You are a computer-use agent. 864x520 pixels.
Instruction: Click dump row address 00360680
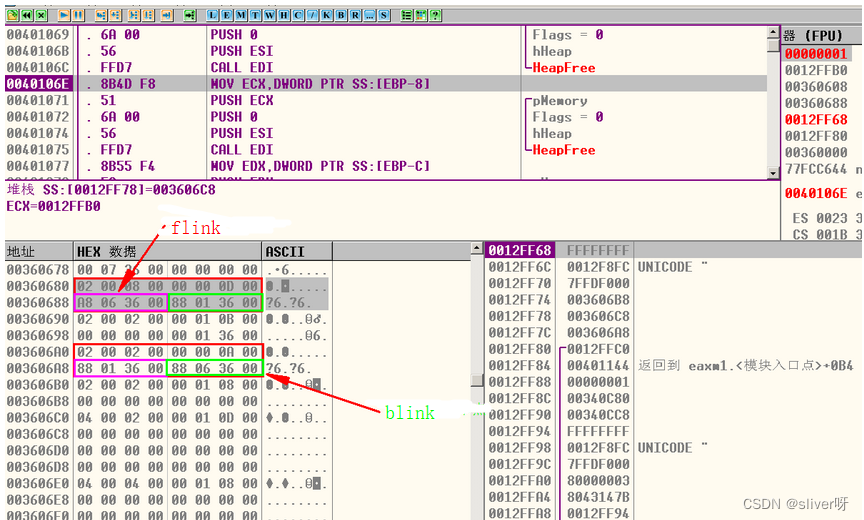coord(38,286)
